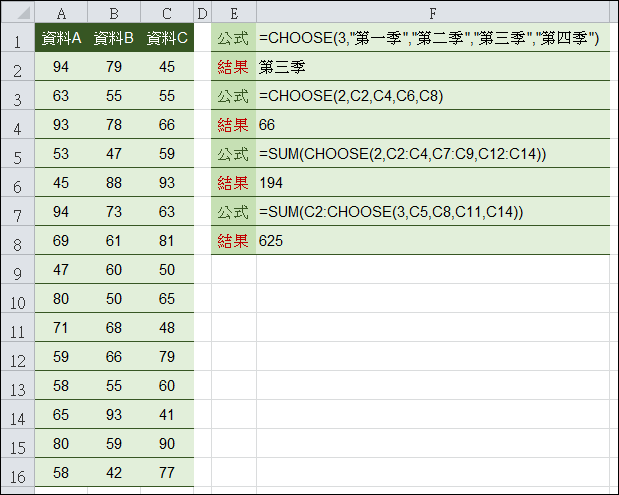This screenshot has width=619, height=495.
Task: Click the SUM(C2:CHOOSE(3,...)) formula cell
Action: point(433,211)
